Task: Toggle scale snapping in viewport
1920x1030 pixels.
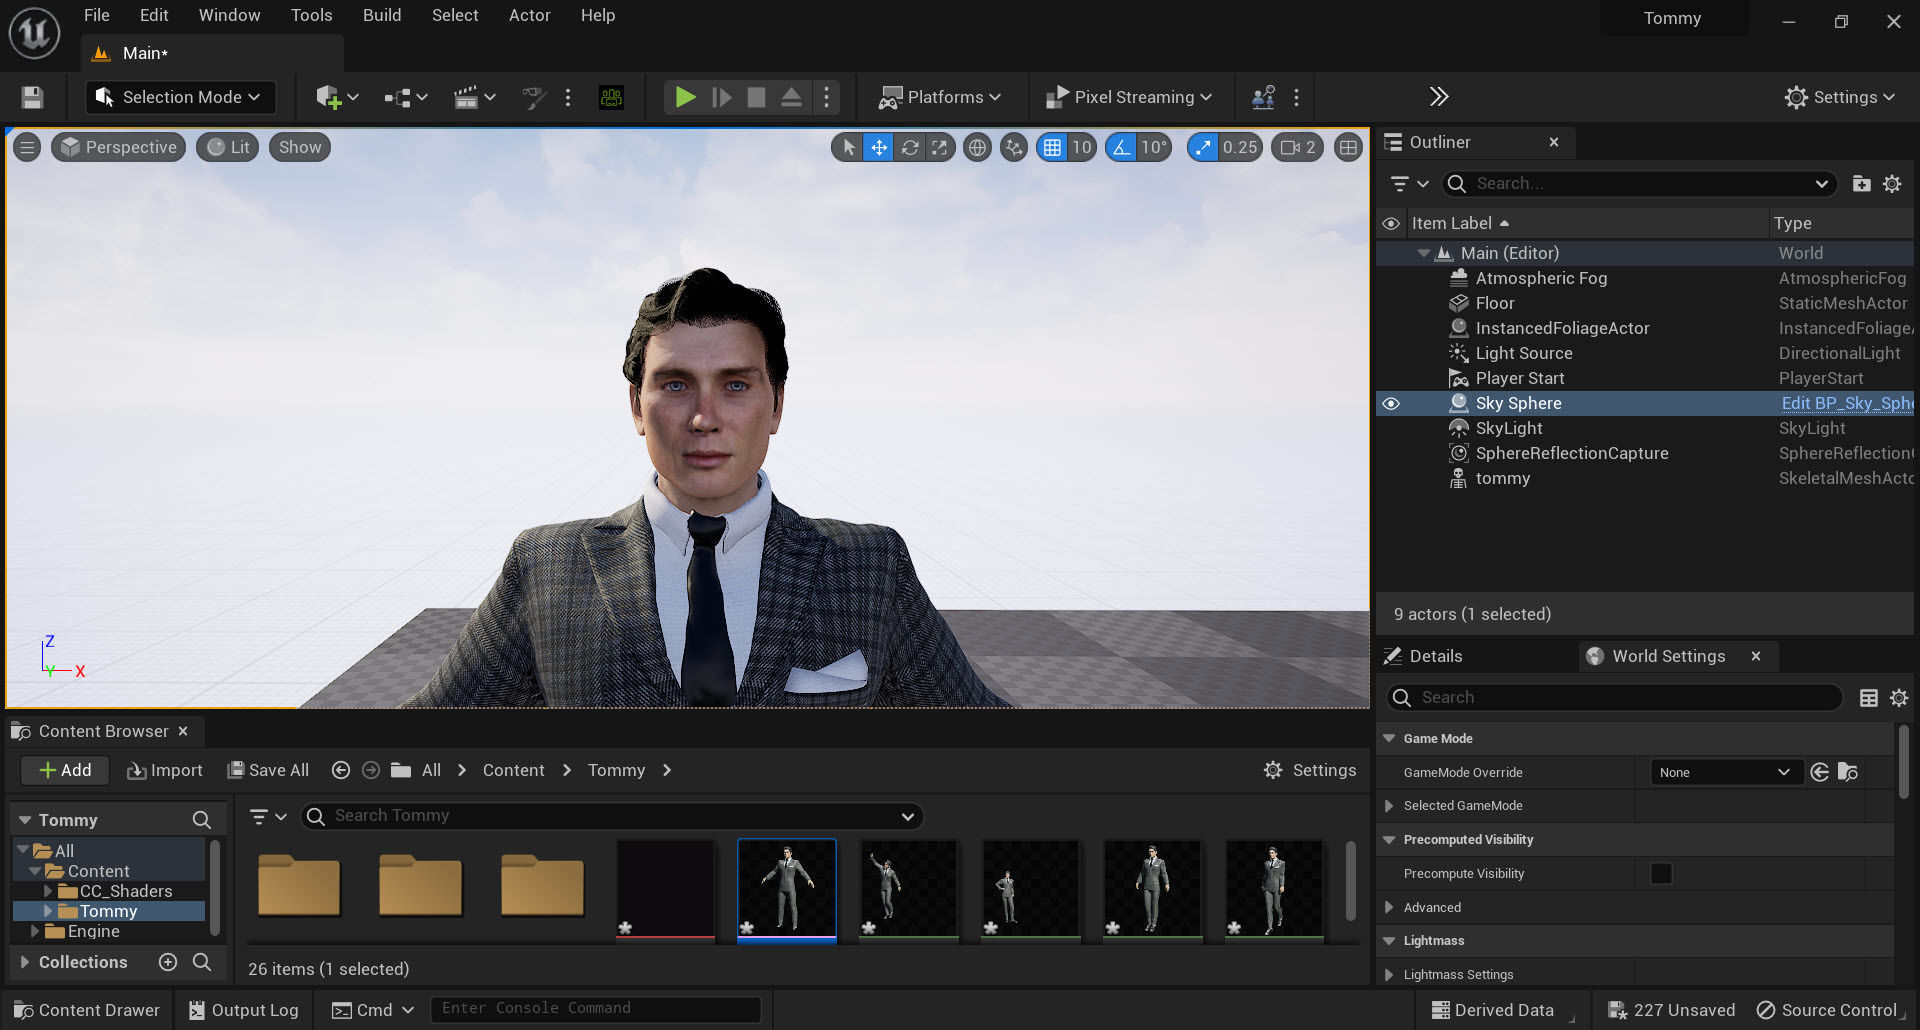Action: coord(1203,148)
